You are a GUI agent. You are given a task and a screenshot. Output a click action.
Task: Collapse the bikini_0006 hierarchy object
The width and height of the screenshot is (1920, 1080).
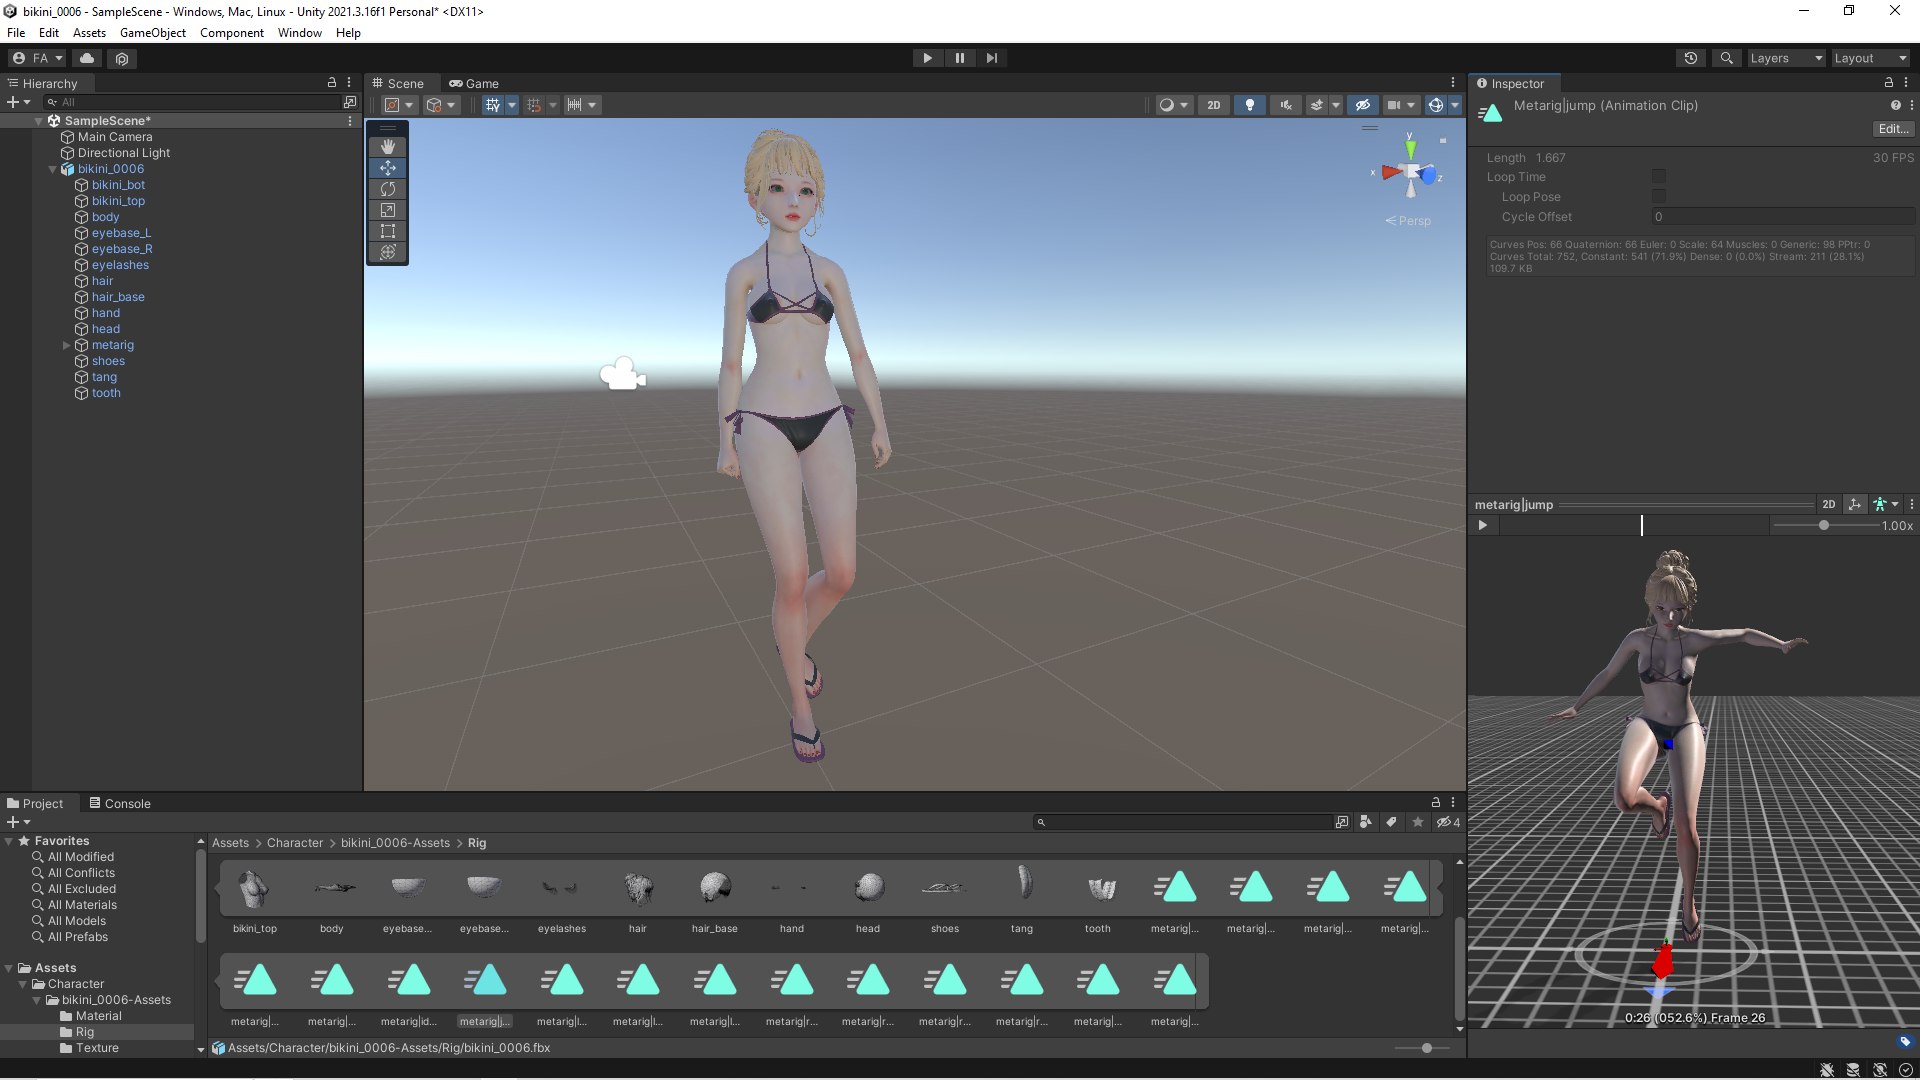click(53, 169)
